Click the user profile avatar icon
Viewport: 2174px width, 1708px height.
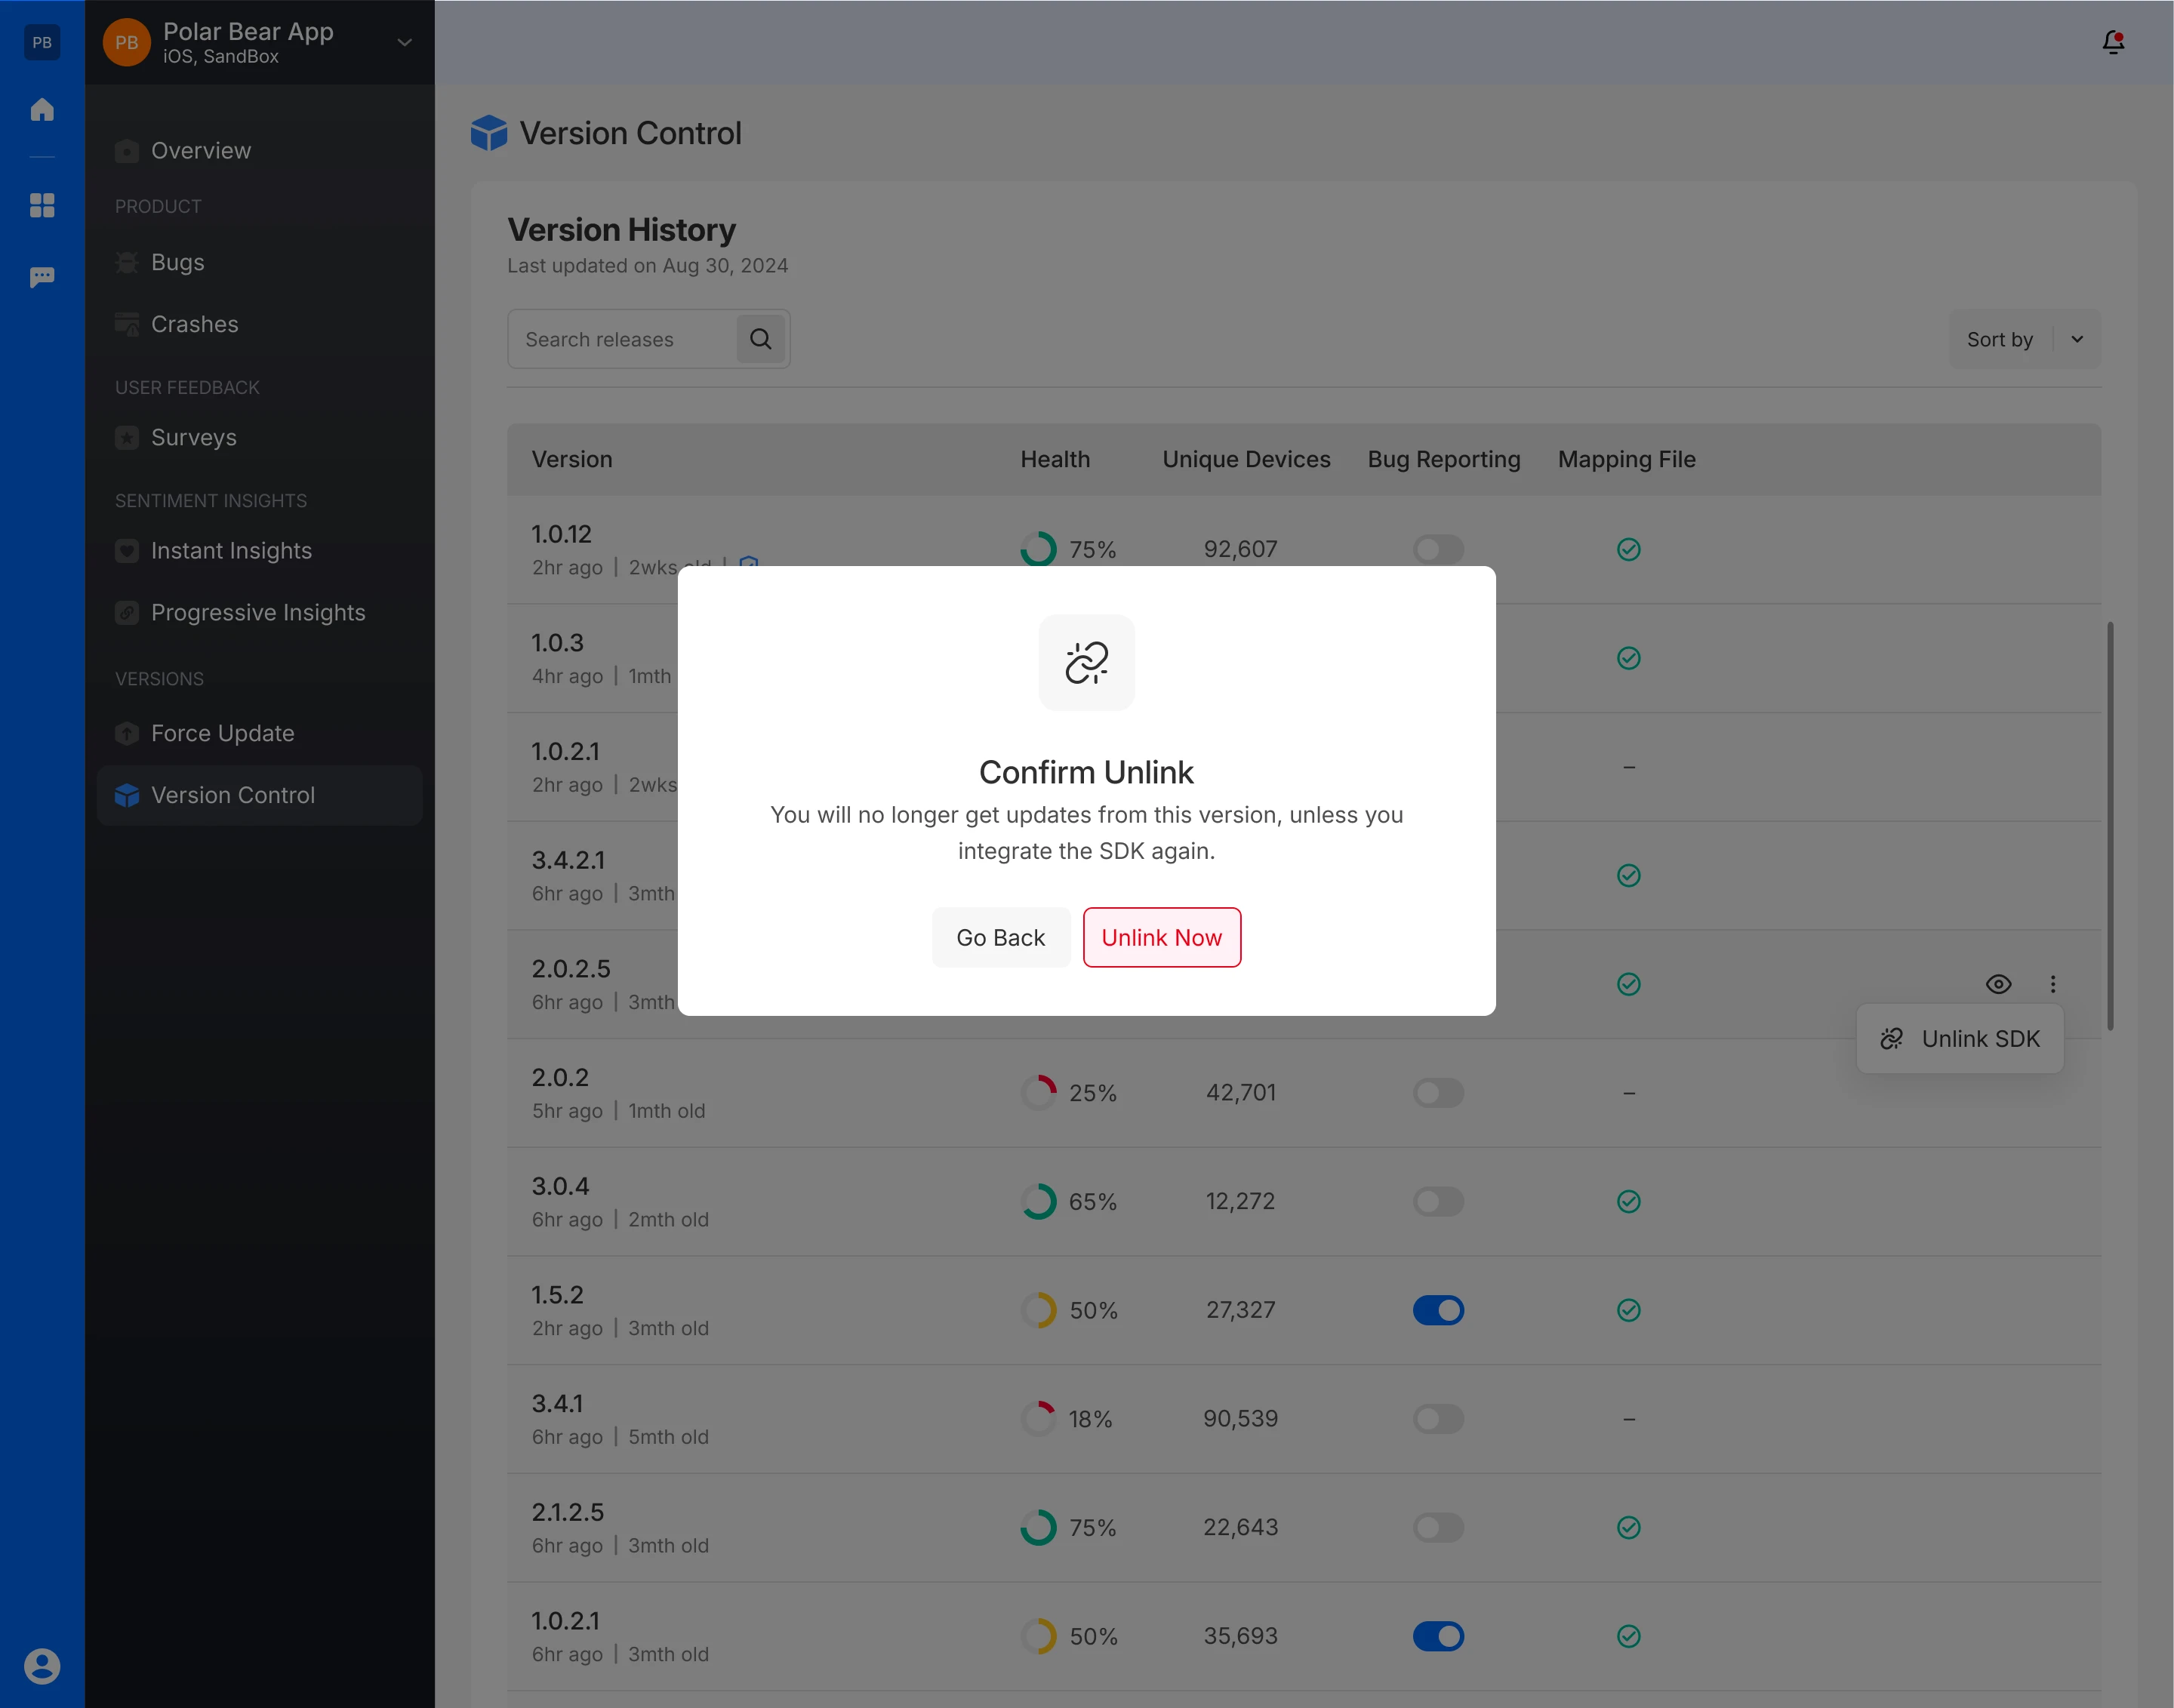tap(42, 1665)
